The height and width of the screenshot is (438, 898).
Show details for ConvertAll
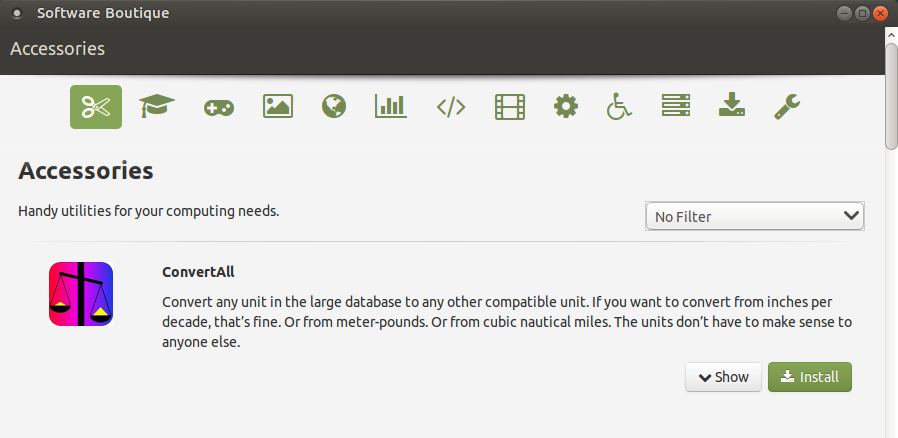(723, 377)
